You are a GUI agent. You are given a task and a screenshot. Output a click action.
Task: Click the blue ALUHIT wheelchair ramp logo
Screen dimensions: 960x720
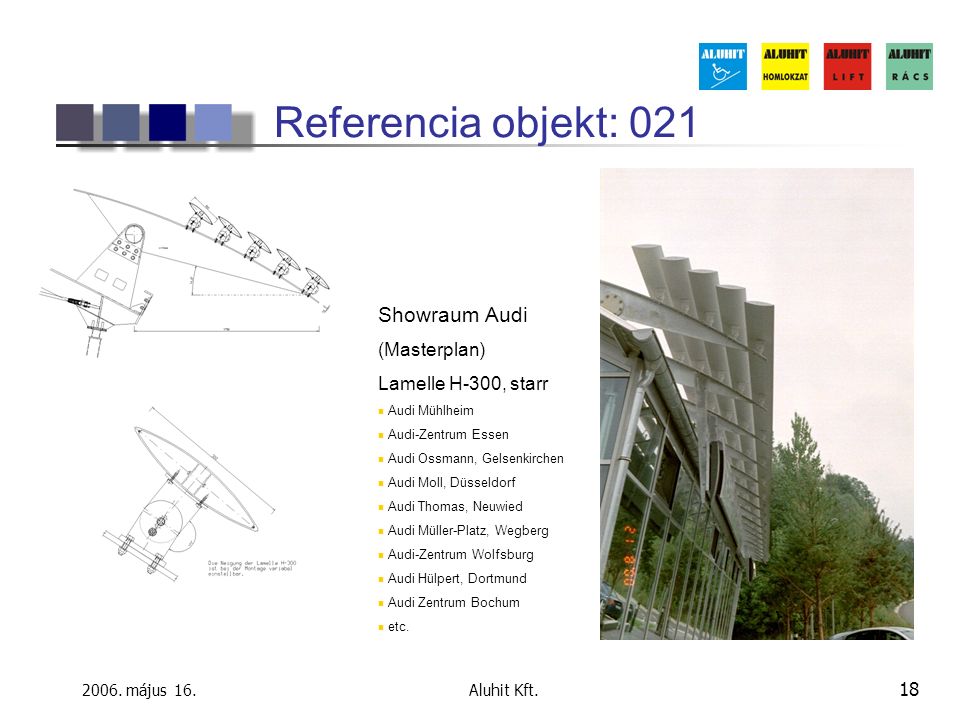pyautogui.click(x=722, y=66)
